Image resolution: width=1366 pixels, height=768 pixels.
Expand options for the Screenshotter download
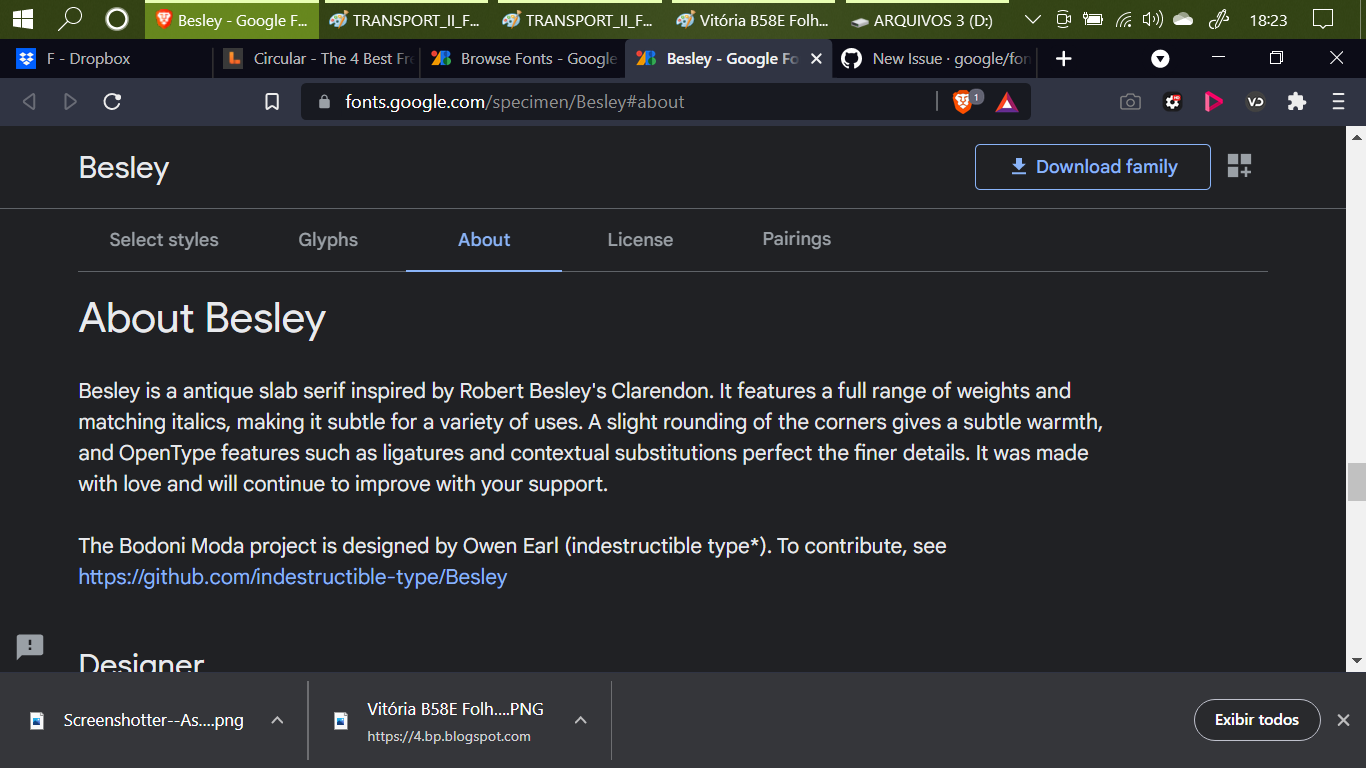277,720
